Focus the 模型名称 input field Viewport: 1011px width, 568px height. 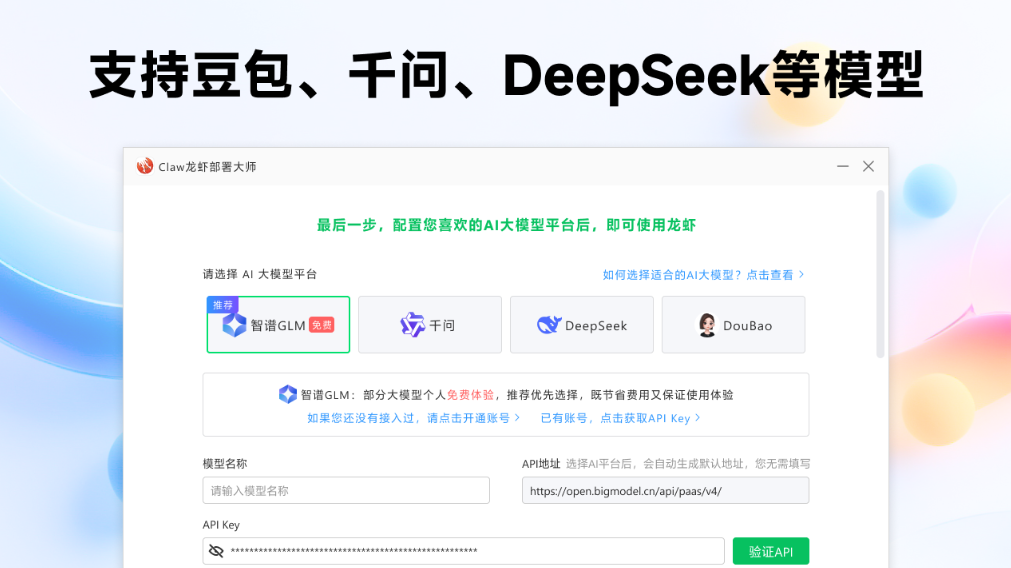[x=346, y=491]
